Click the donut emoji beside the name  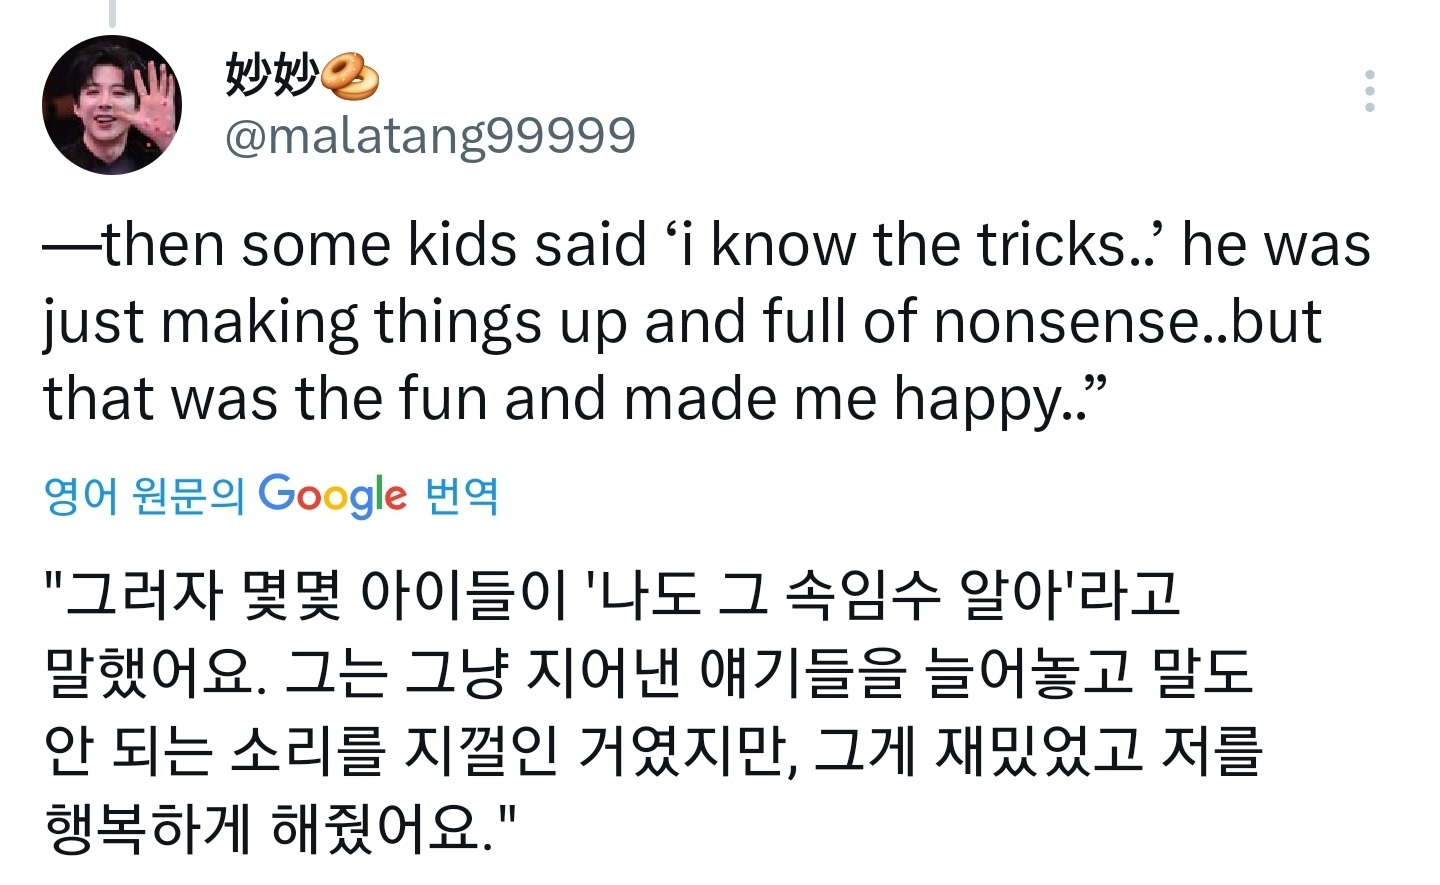click(350, 77)
